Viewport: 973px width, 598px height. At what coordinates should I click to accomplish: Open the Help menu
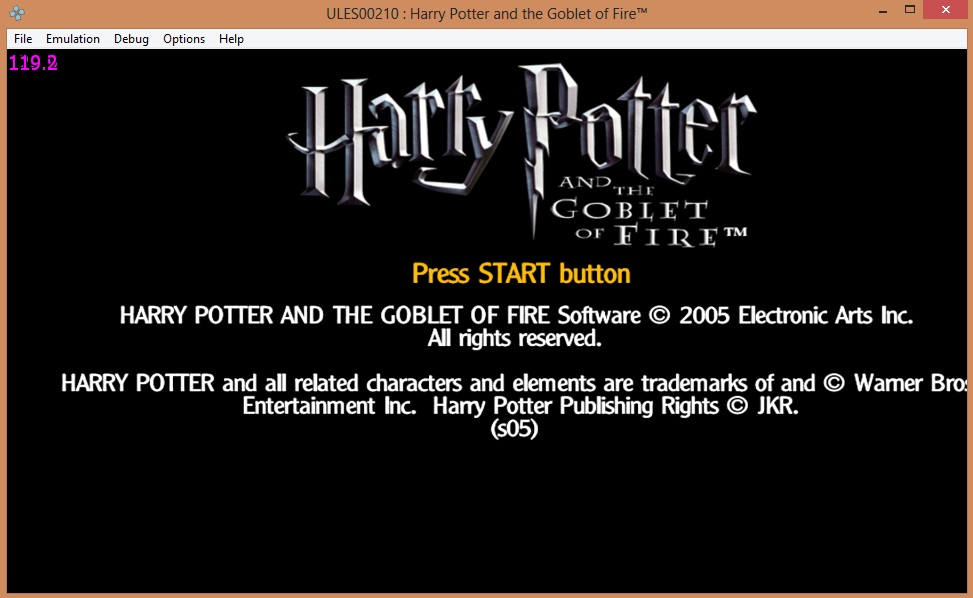coord(231,39)
